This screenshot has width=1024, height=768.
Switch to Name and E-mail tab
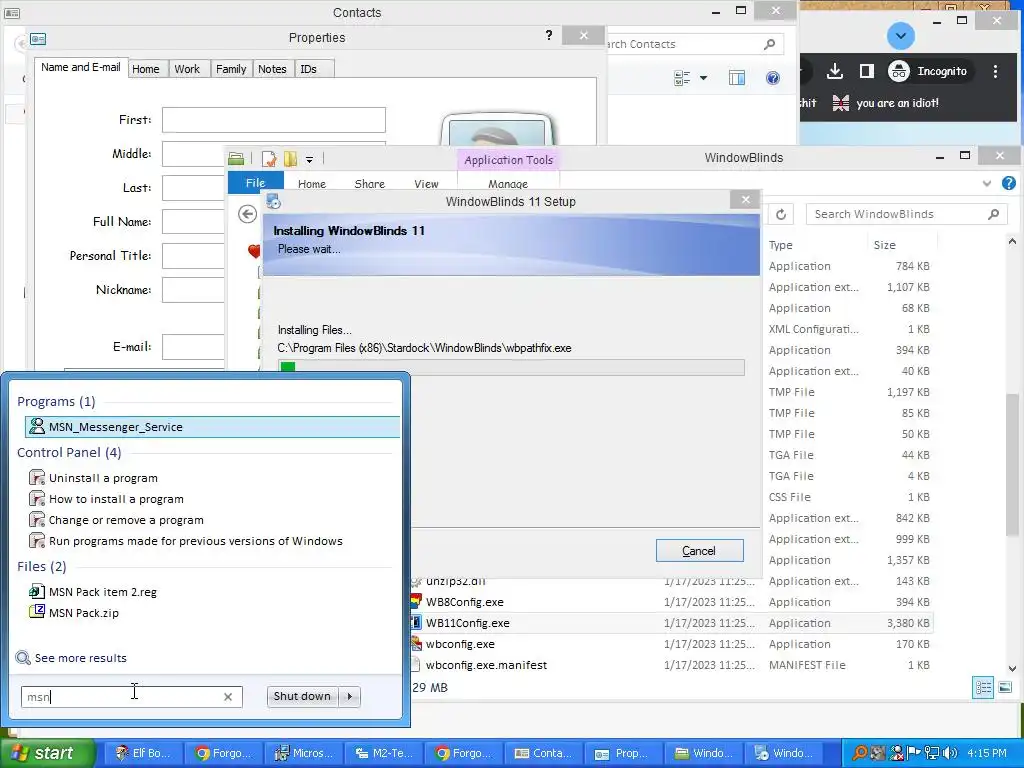(x=80, y=67)
